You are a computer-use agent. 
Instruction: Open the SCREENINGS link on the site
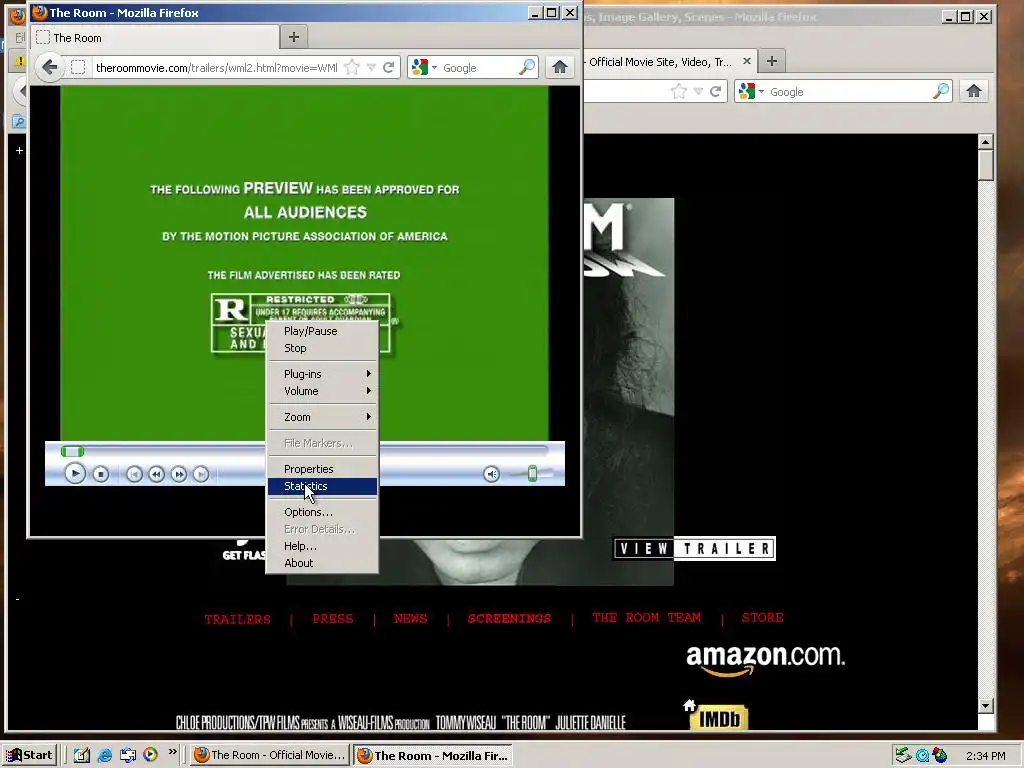509,618
